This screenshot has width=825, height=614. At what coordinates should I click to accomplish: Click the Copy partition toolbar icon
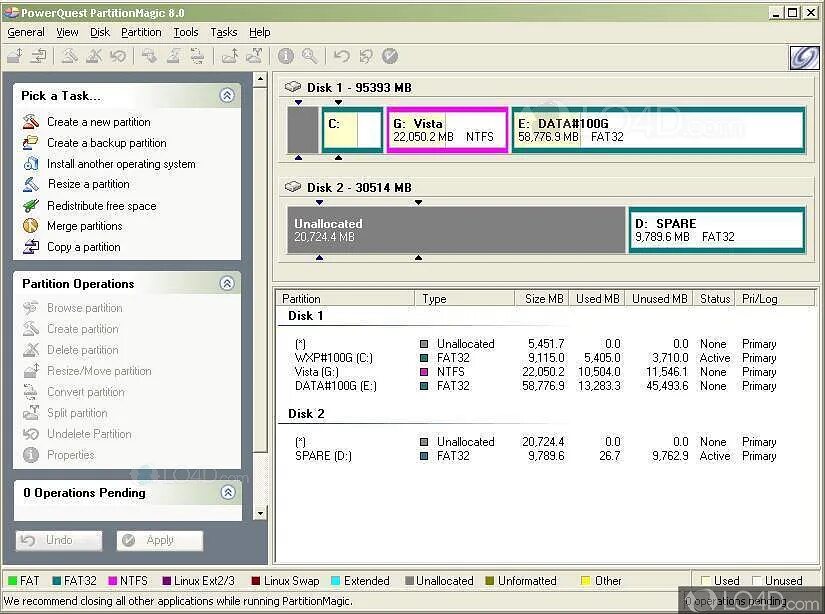[x=38, y=55]
